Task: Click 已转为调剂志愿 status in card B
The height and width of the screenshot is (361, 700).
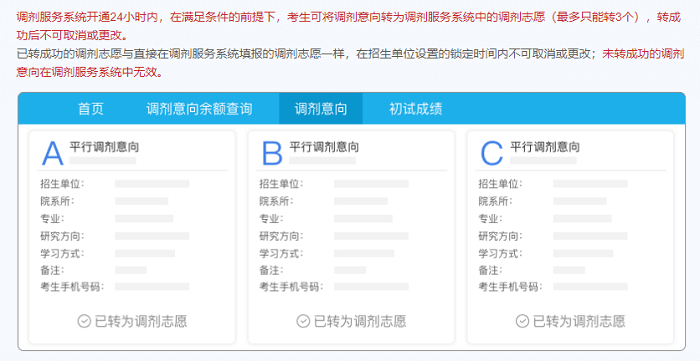Action: click(x=360, y=321)
